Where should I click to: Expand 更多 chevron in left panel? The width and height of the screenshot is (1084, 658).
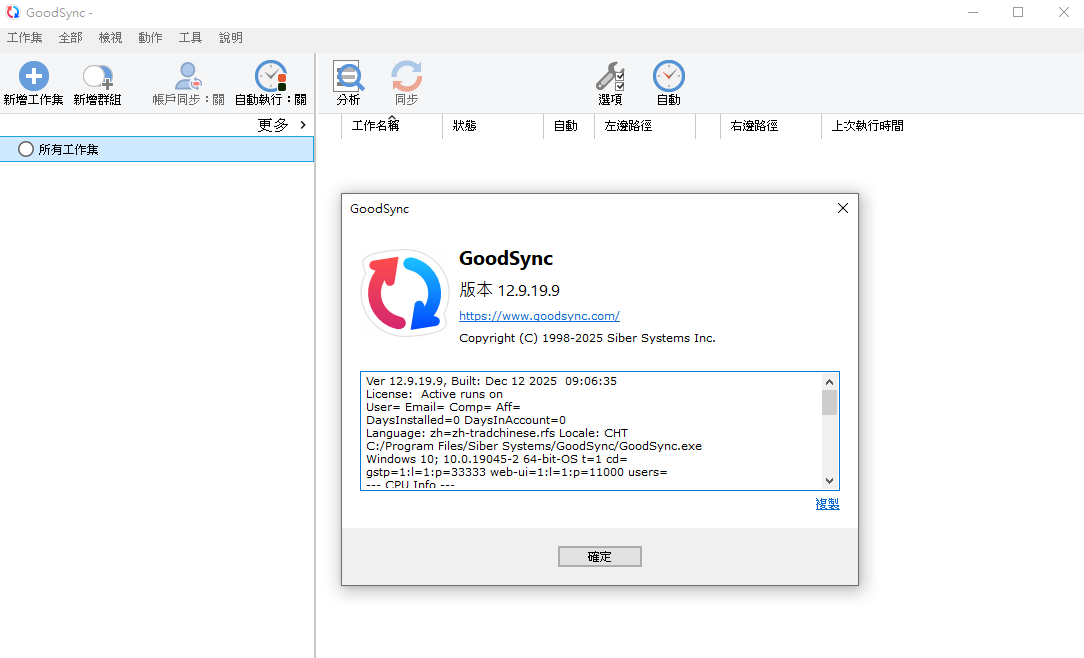click(x=303, y=125)
